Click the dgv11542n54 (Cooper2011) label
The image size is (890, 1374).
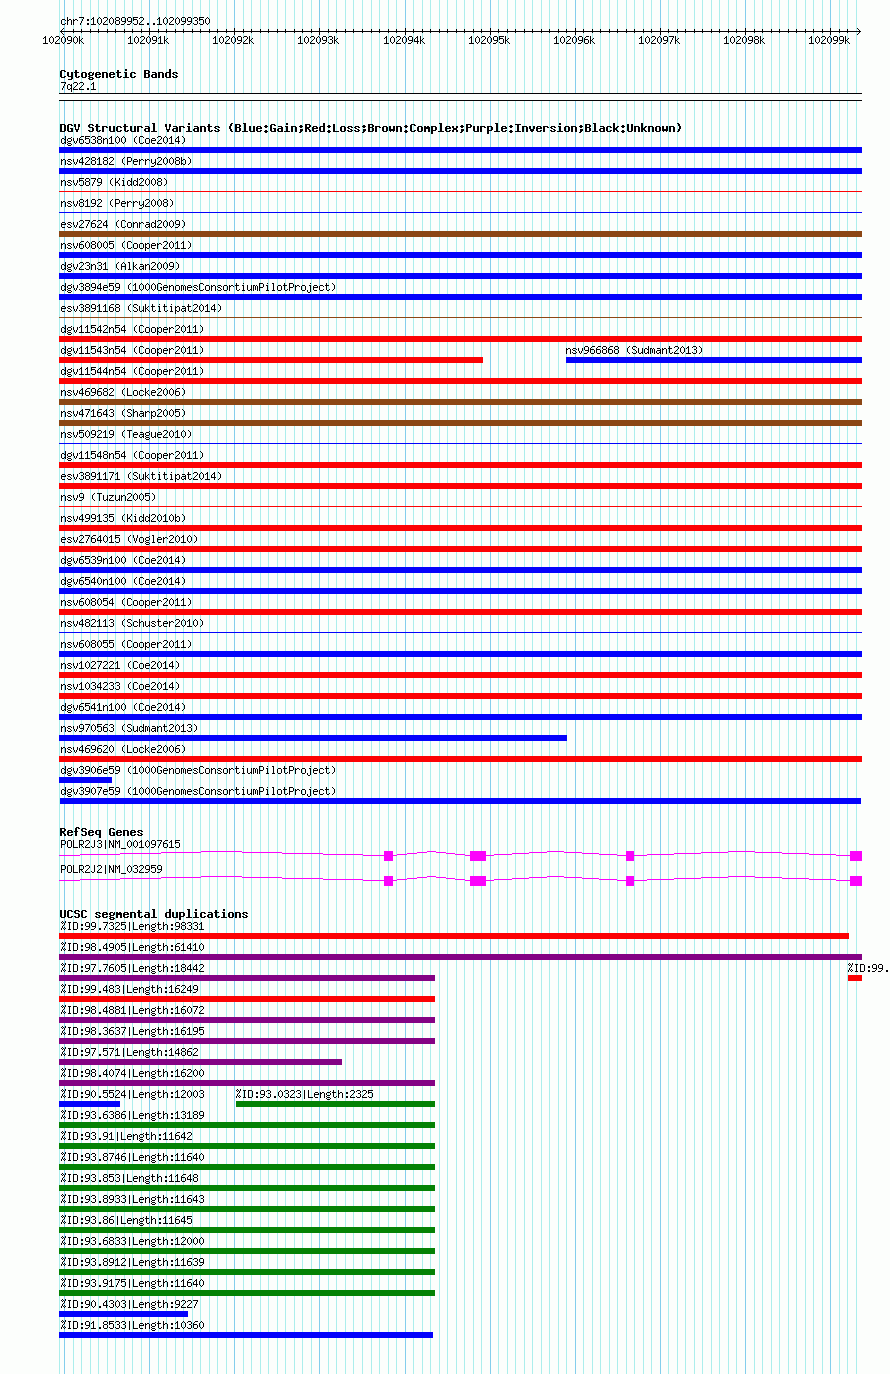[x=132, y=329]
